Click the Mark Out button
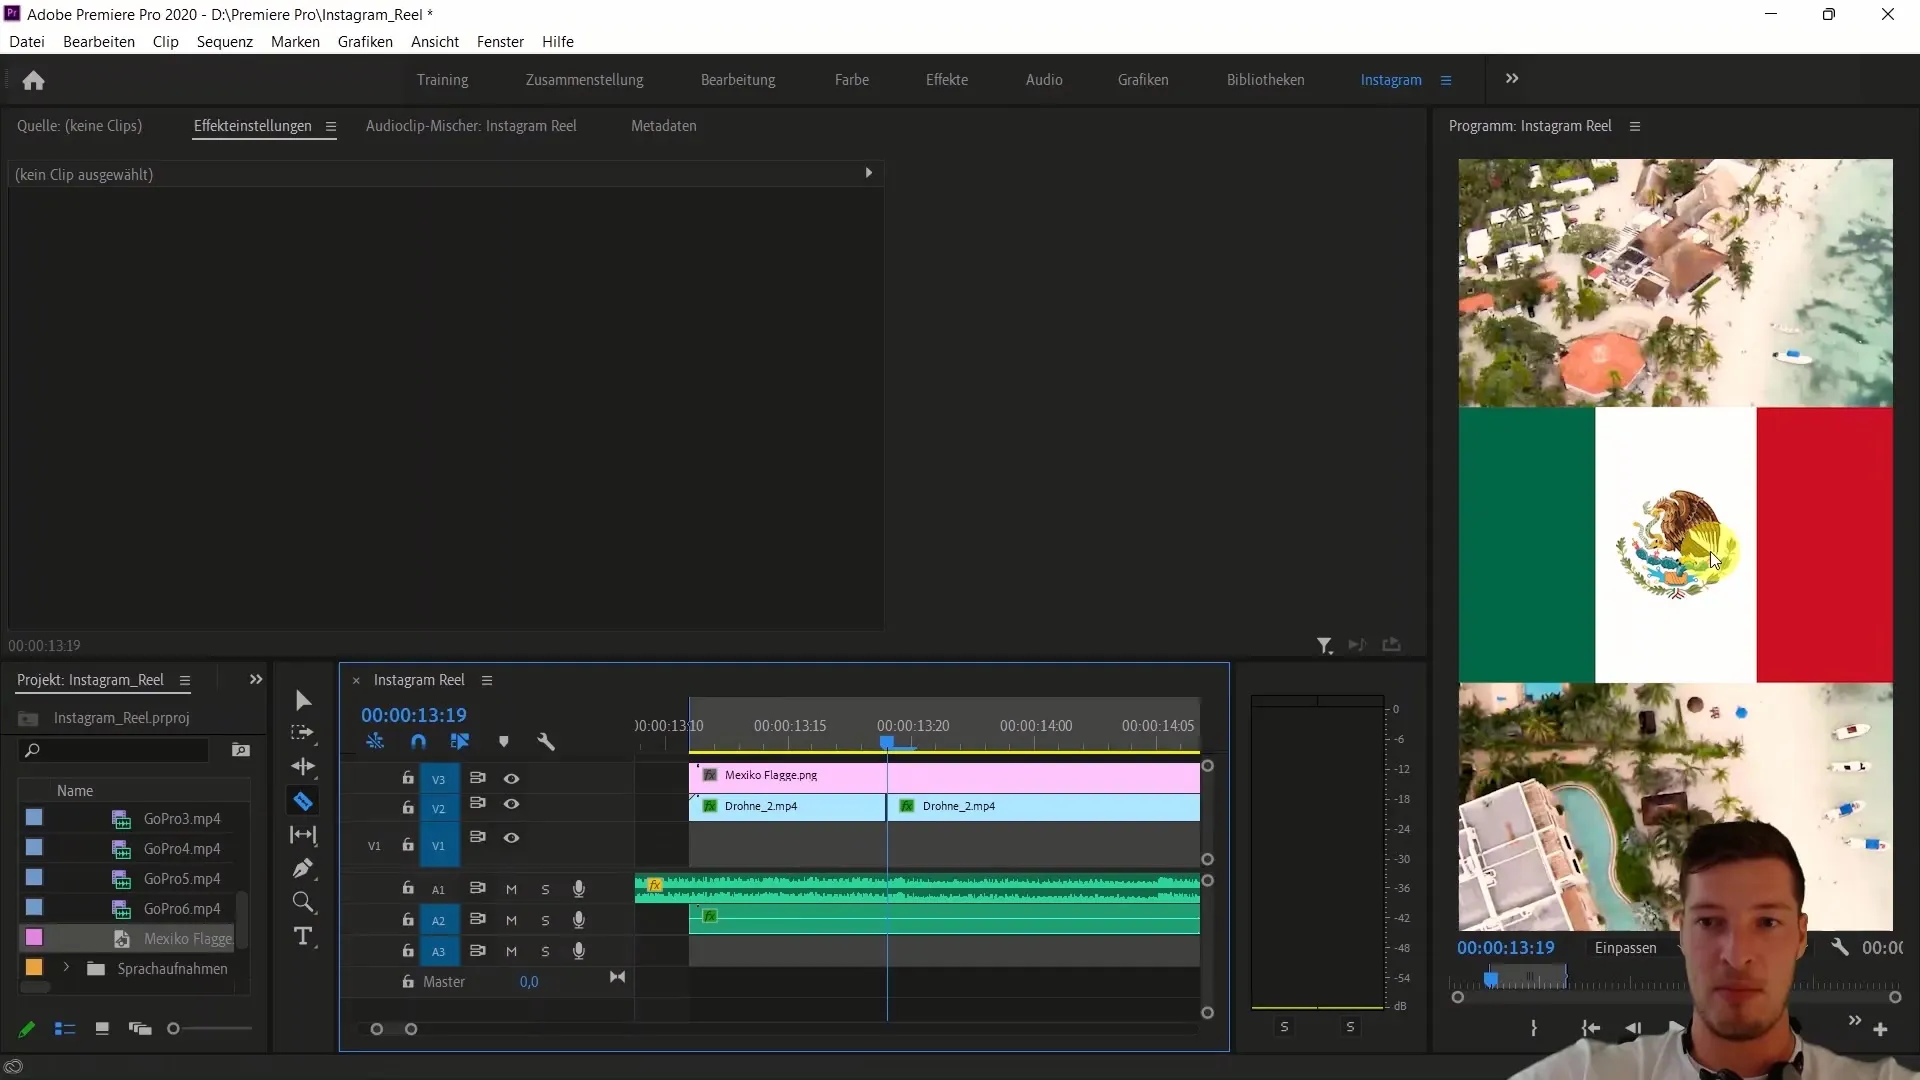The height and width of the screenshot is (1080, 1920). click(x=1533, y=1028)
